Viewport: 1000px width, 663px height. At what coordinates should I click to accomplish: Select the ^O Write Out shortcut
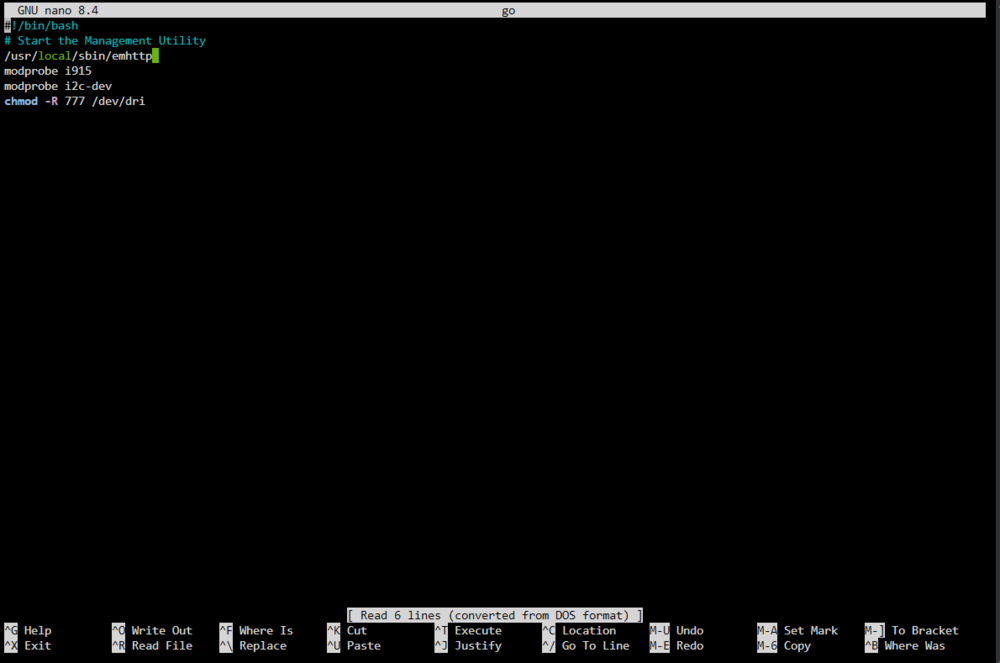click(x=152, y=630)
